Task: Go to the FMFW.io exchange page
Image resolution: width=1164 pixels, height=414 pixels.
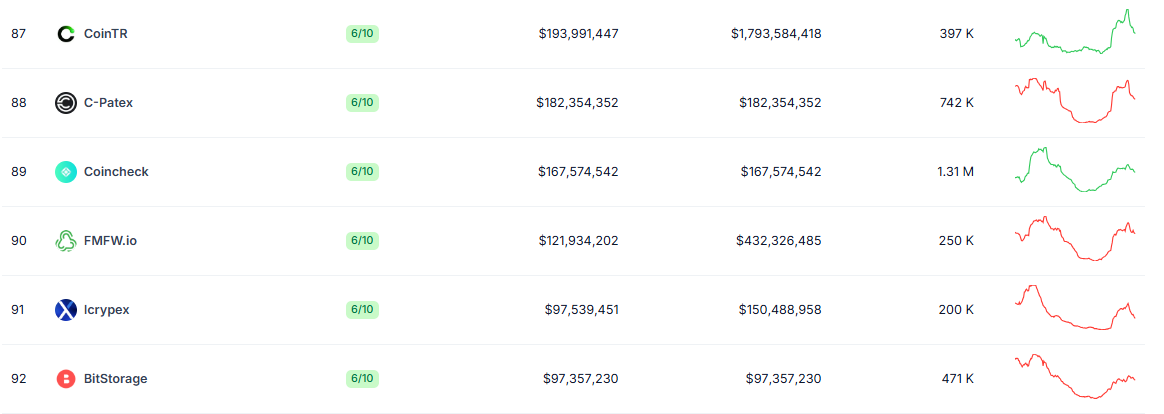Action: point(110,240)
